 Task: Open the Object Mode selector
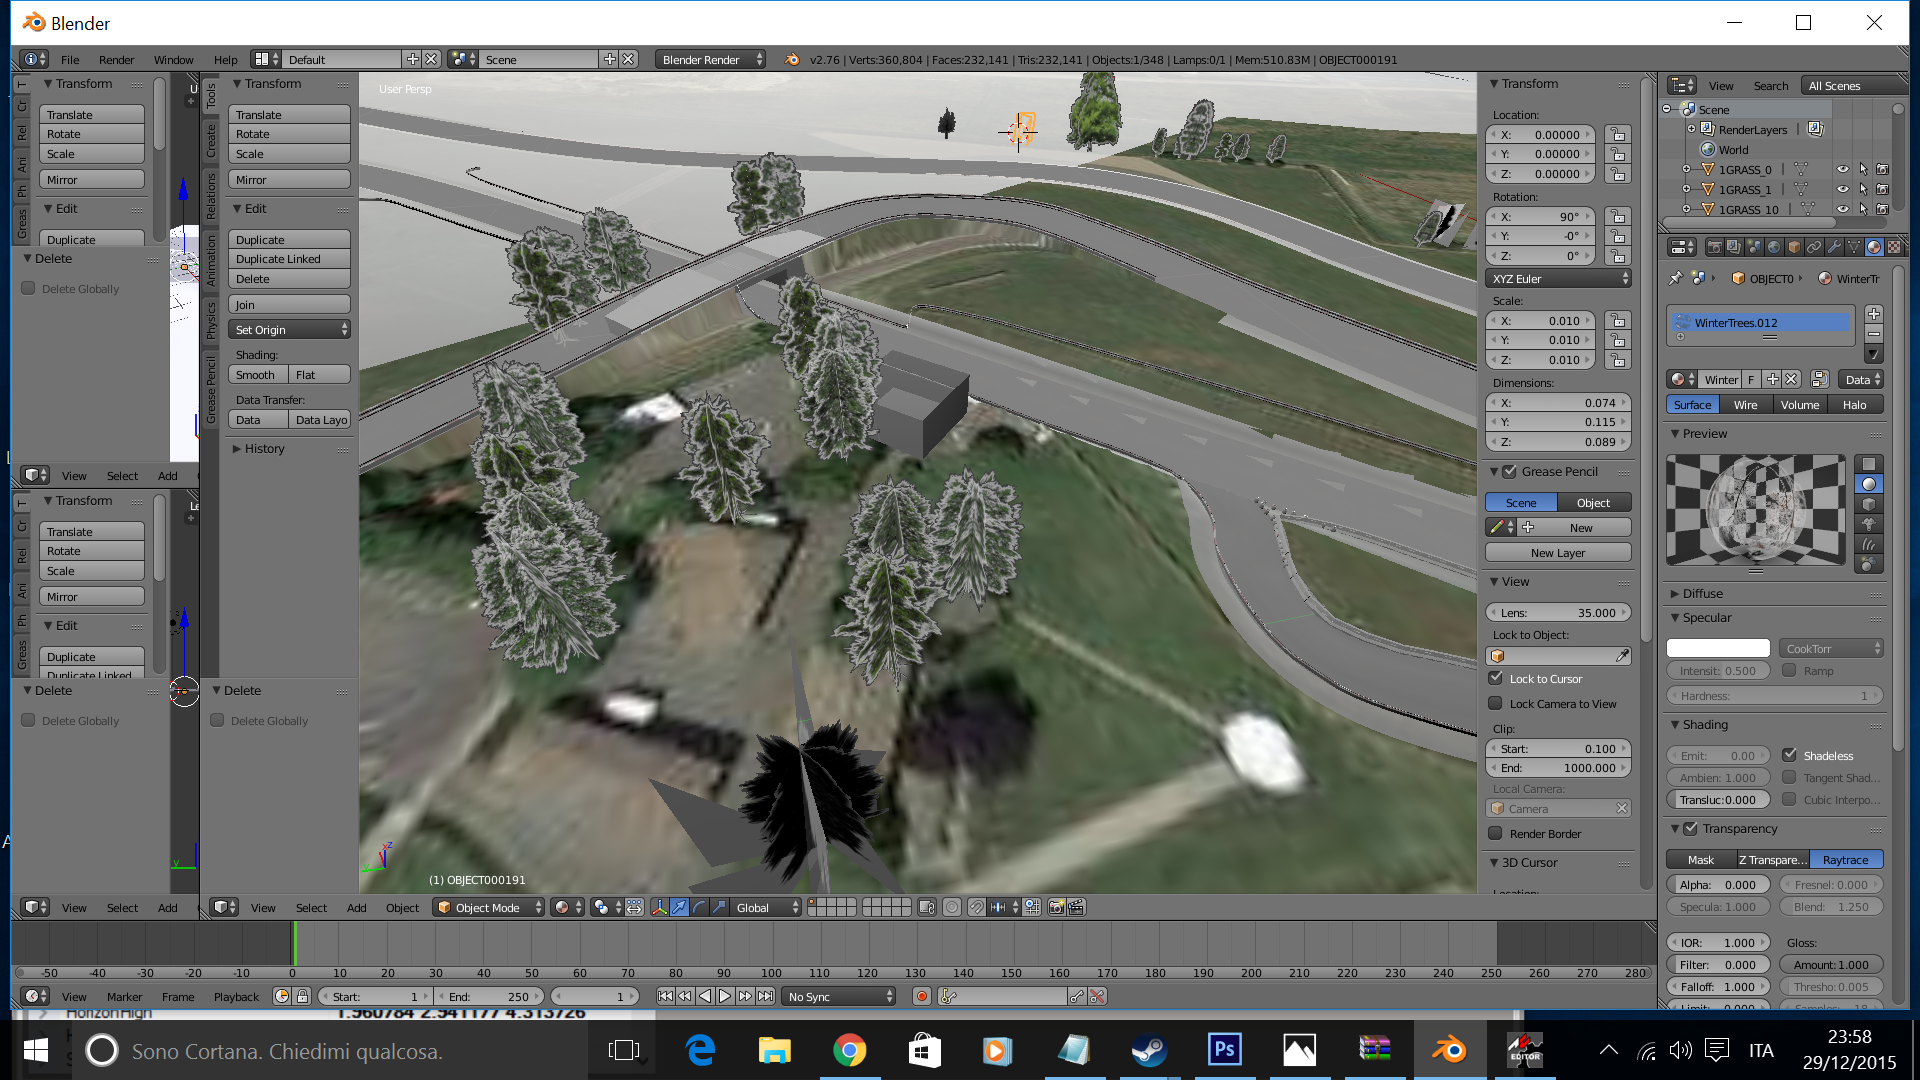pos(489,908)
